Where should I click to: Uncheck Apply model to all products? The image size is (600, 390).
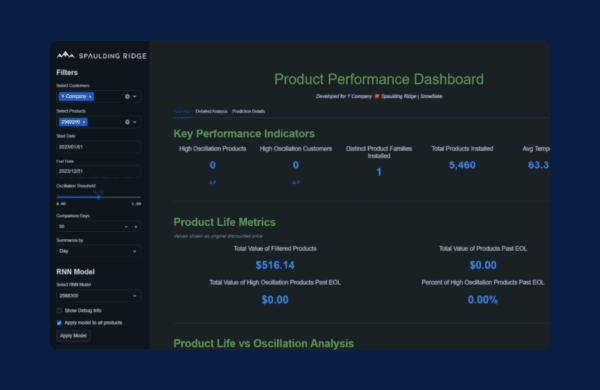[59, 323]
